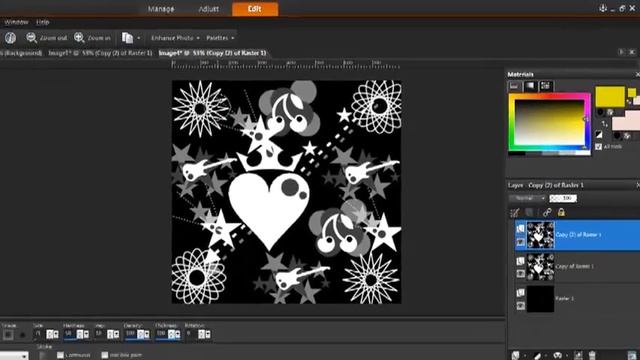Click the round icon left of Zoom out
Image resolution: width=640 pixels, height=360 pixels.
click(11, 38)
